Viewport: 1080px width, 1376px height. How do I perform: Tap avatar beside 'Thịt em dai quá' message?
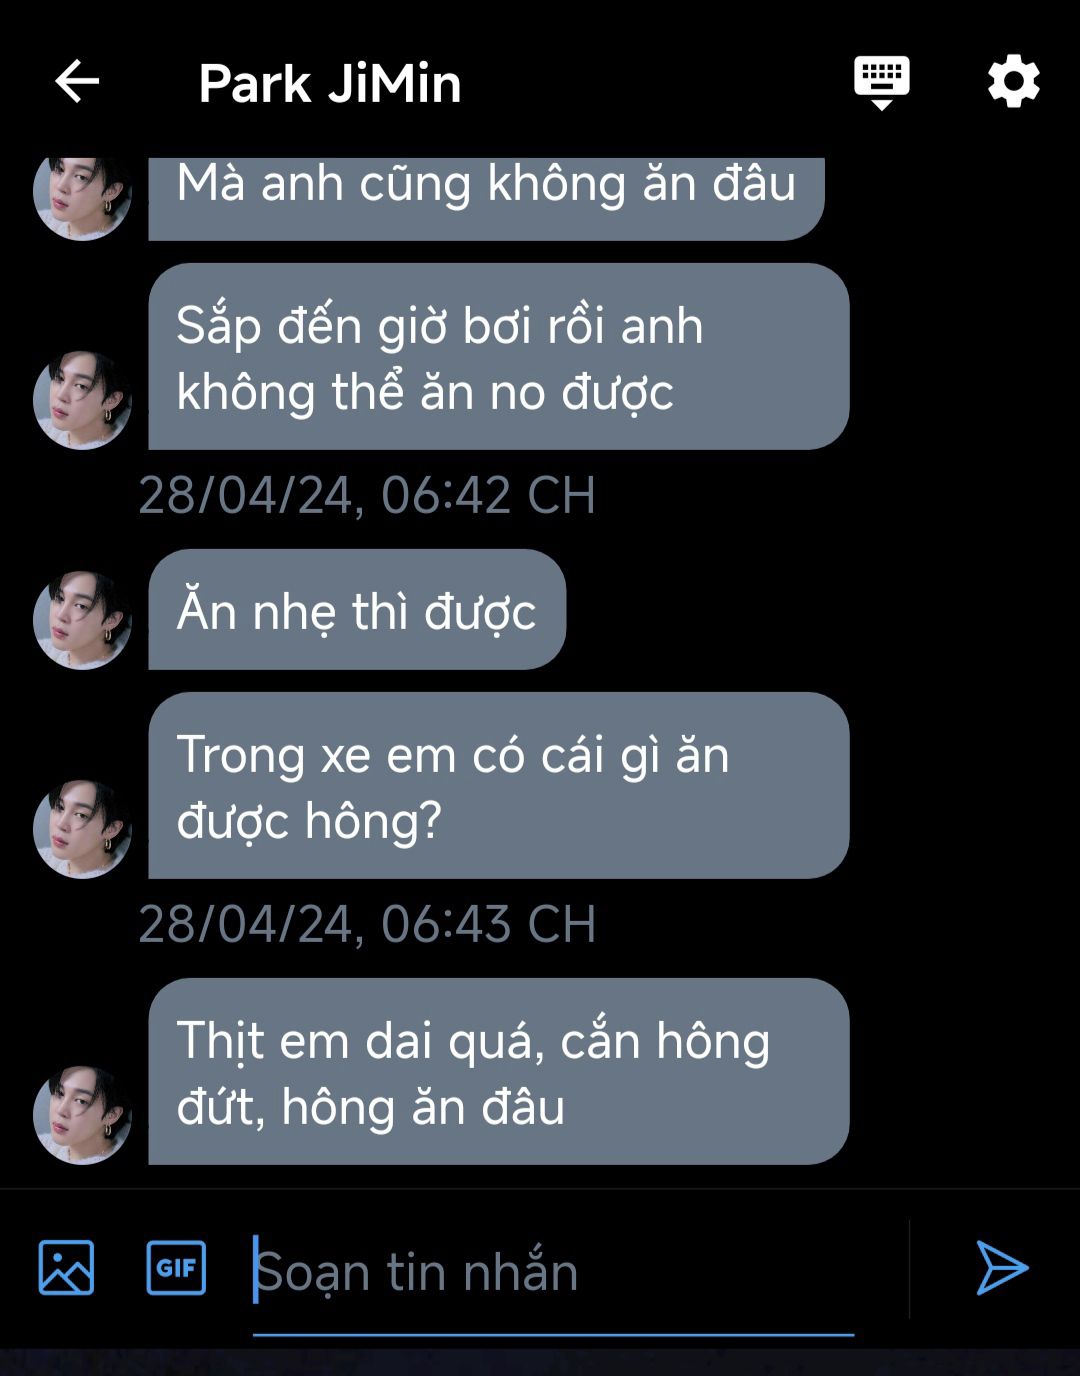[x=82, y=1115]
